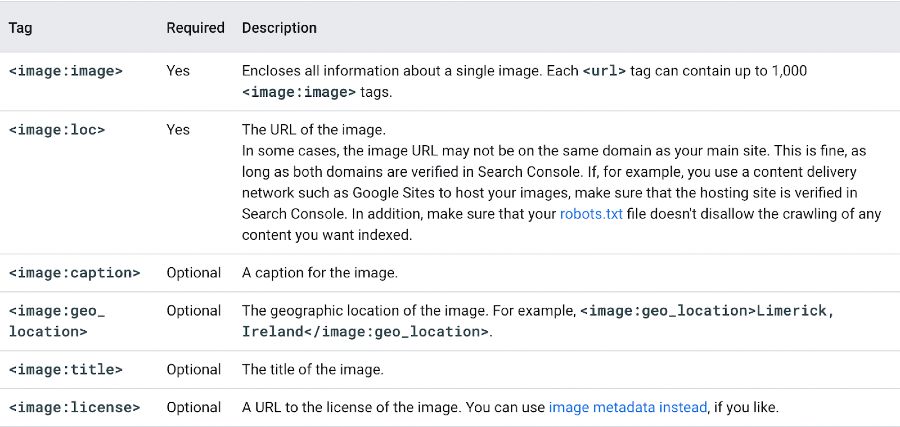This screenshot has height=427, width=900.
Task: Select the <image:image> tag cell
Action: [65, 71]
